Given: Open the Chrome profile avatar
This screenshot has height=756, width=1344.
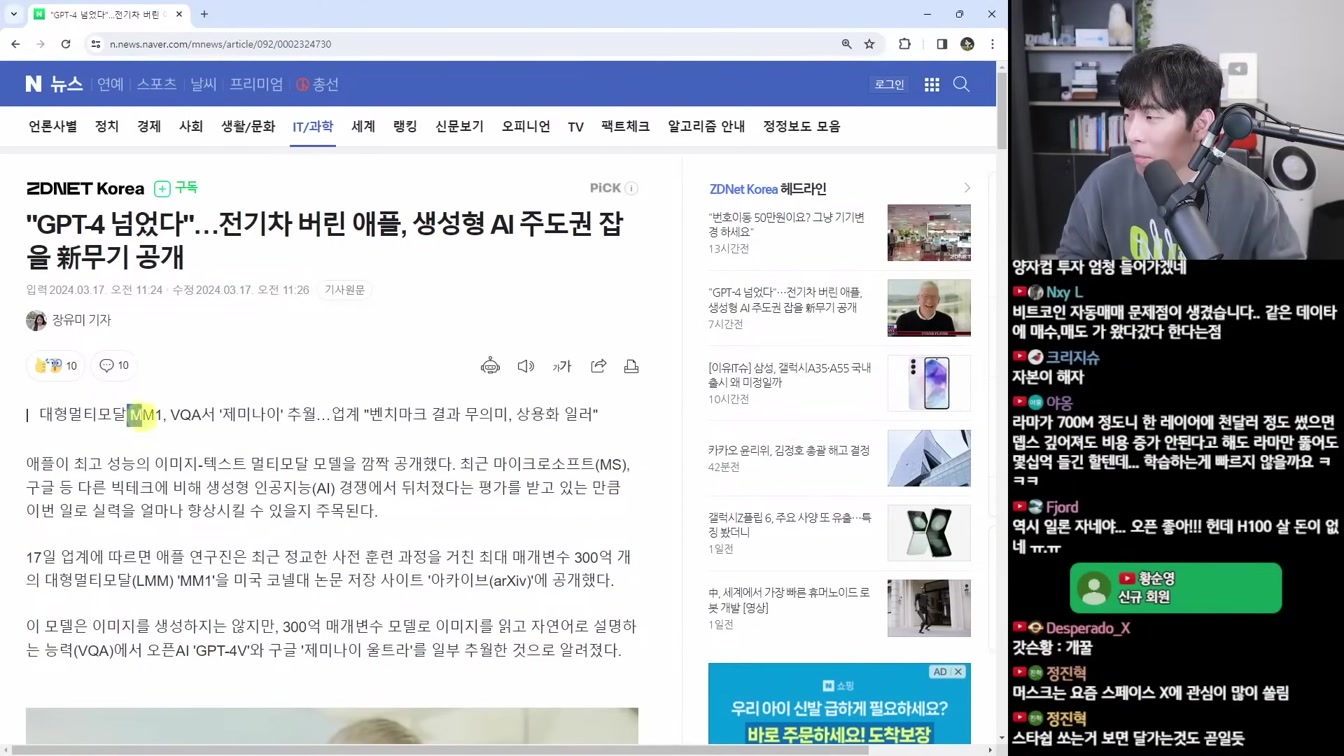Looking at the screenshot, I should pyautogui.click(x=967, y=44).
